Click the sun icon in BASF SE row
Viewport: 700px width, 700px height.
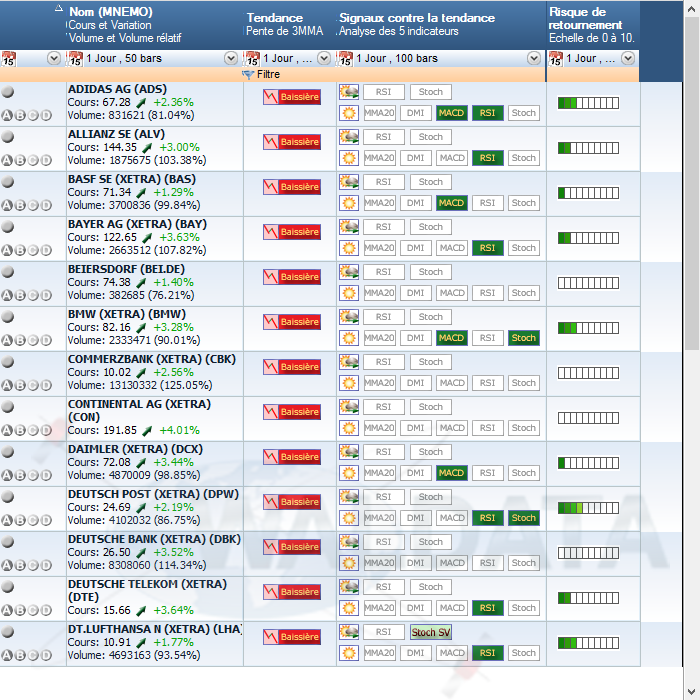click(349, 203)
